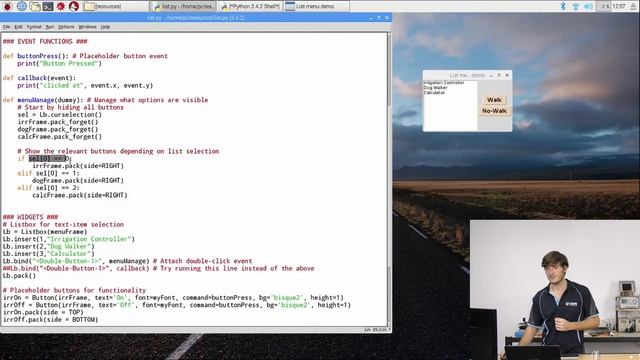Click the 'irrFrame.pack(side=RIGHT)' line
This screenshot has height=360, width=640.
(78, 166)
